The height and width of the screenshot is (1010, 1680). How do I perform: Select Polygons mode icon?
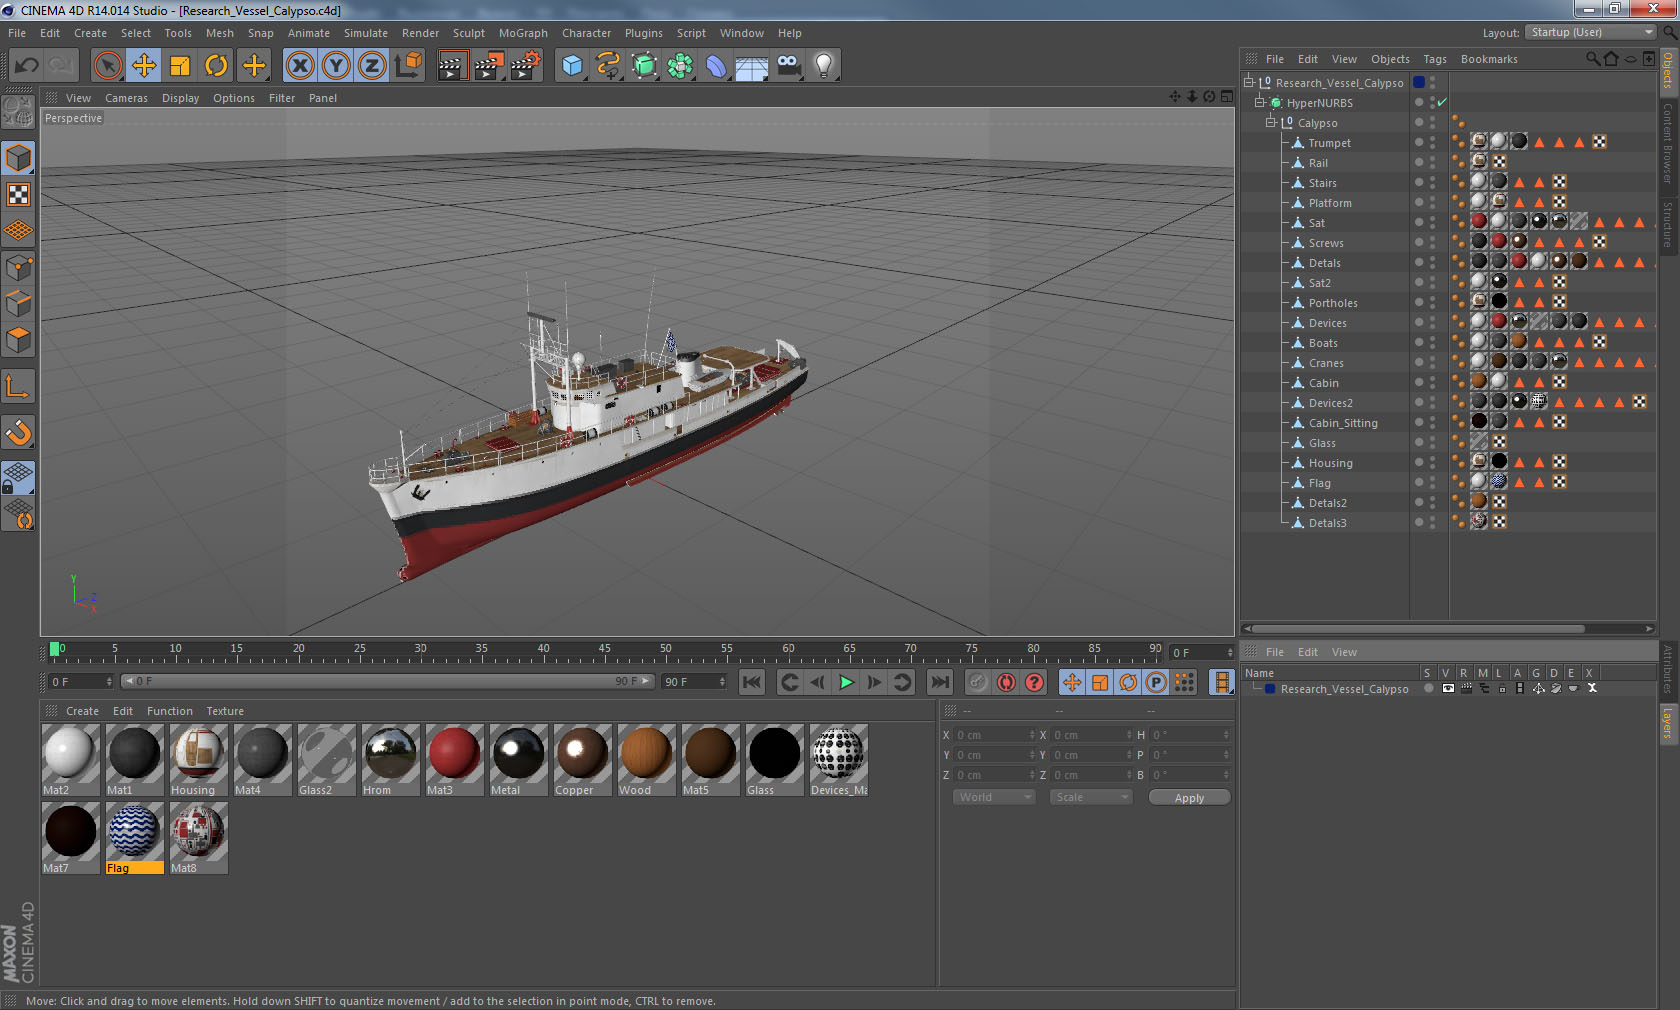coord(19,340)
